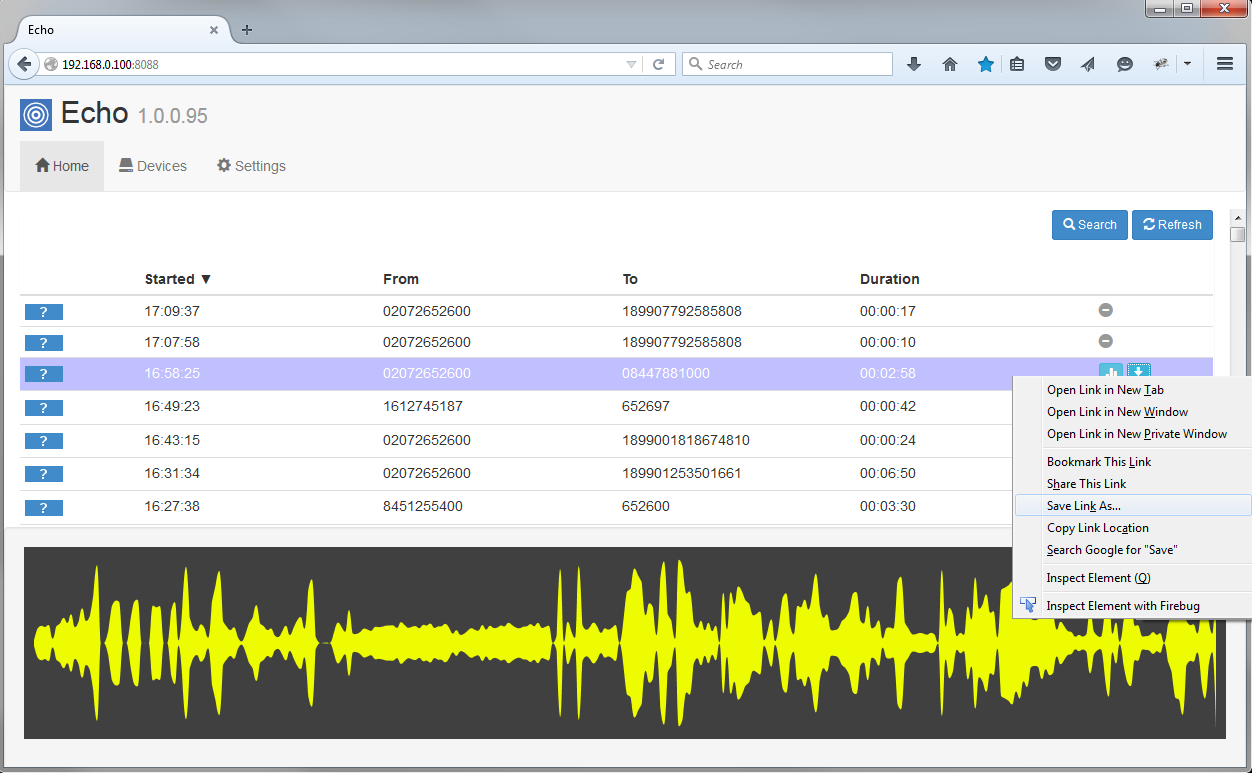
Task: Open a new browser tab
Action: tap(247, 30)
